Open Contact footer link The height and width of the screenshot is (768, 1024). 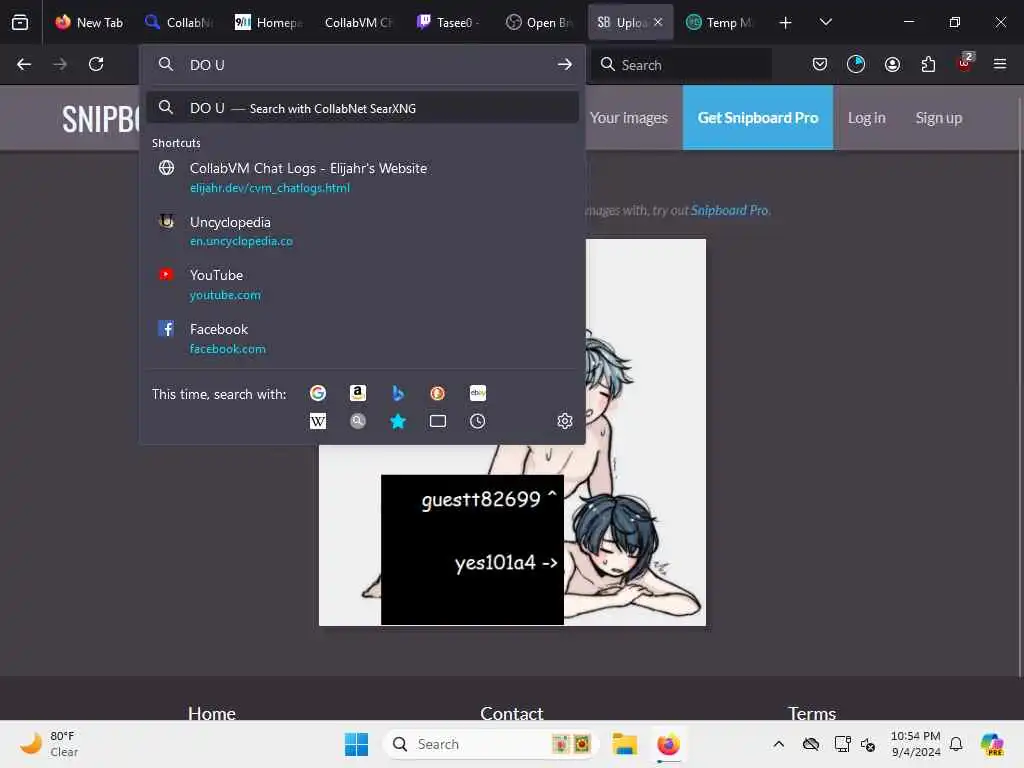point(511,712)
